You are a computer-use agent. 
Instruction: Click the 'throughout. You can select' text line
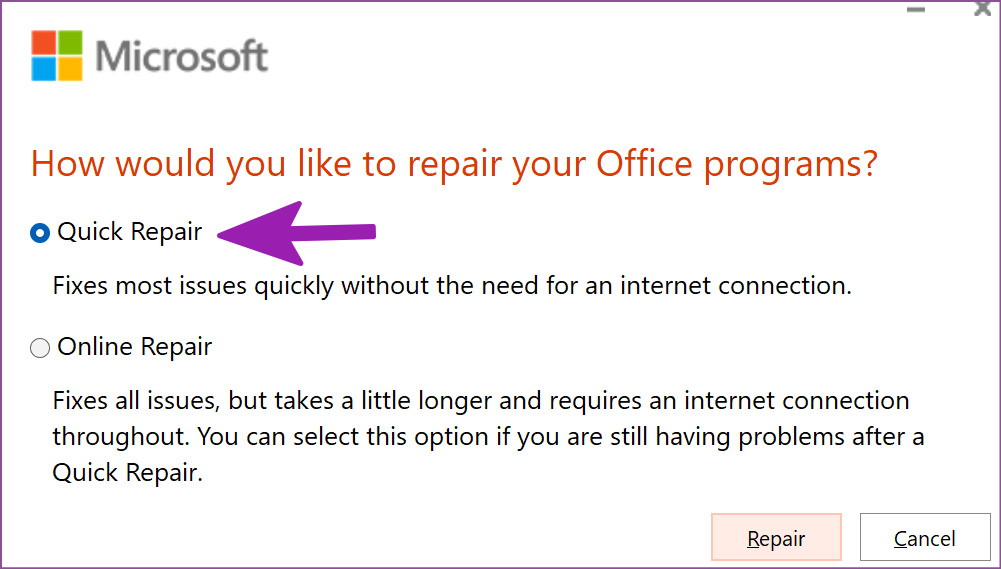point(488,437)
